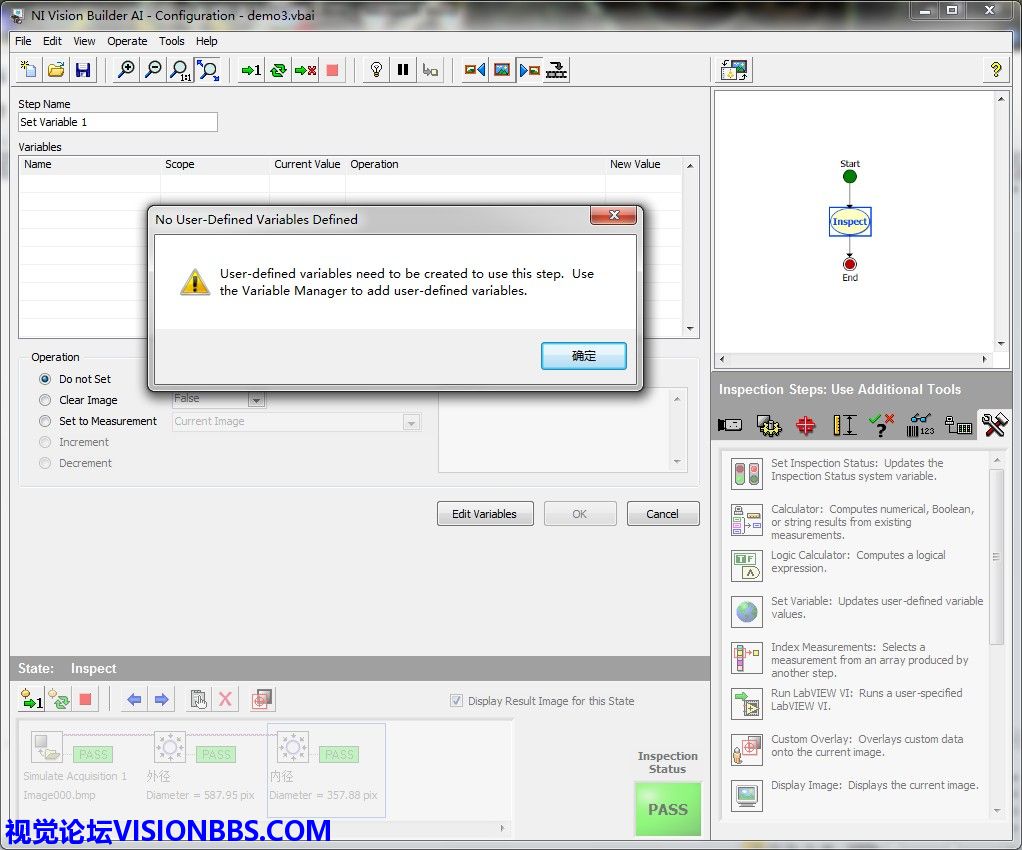The width and height of the screenshot is (1022, 850).
Task: Click the Variables table scroll down arrow
Action: click(690, 329)
